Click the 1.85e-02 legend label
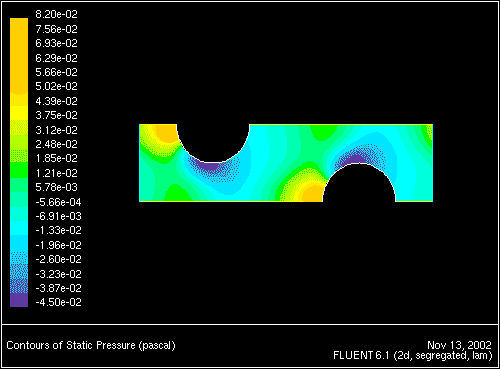The width and height of the screenshot is (500, 369). [56, 158]
